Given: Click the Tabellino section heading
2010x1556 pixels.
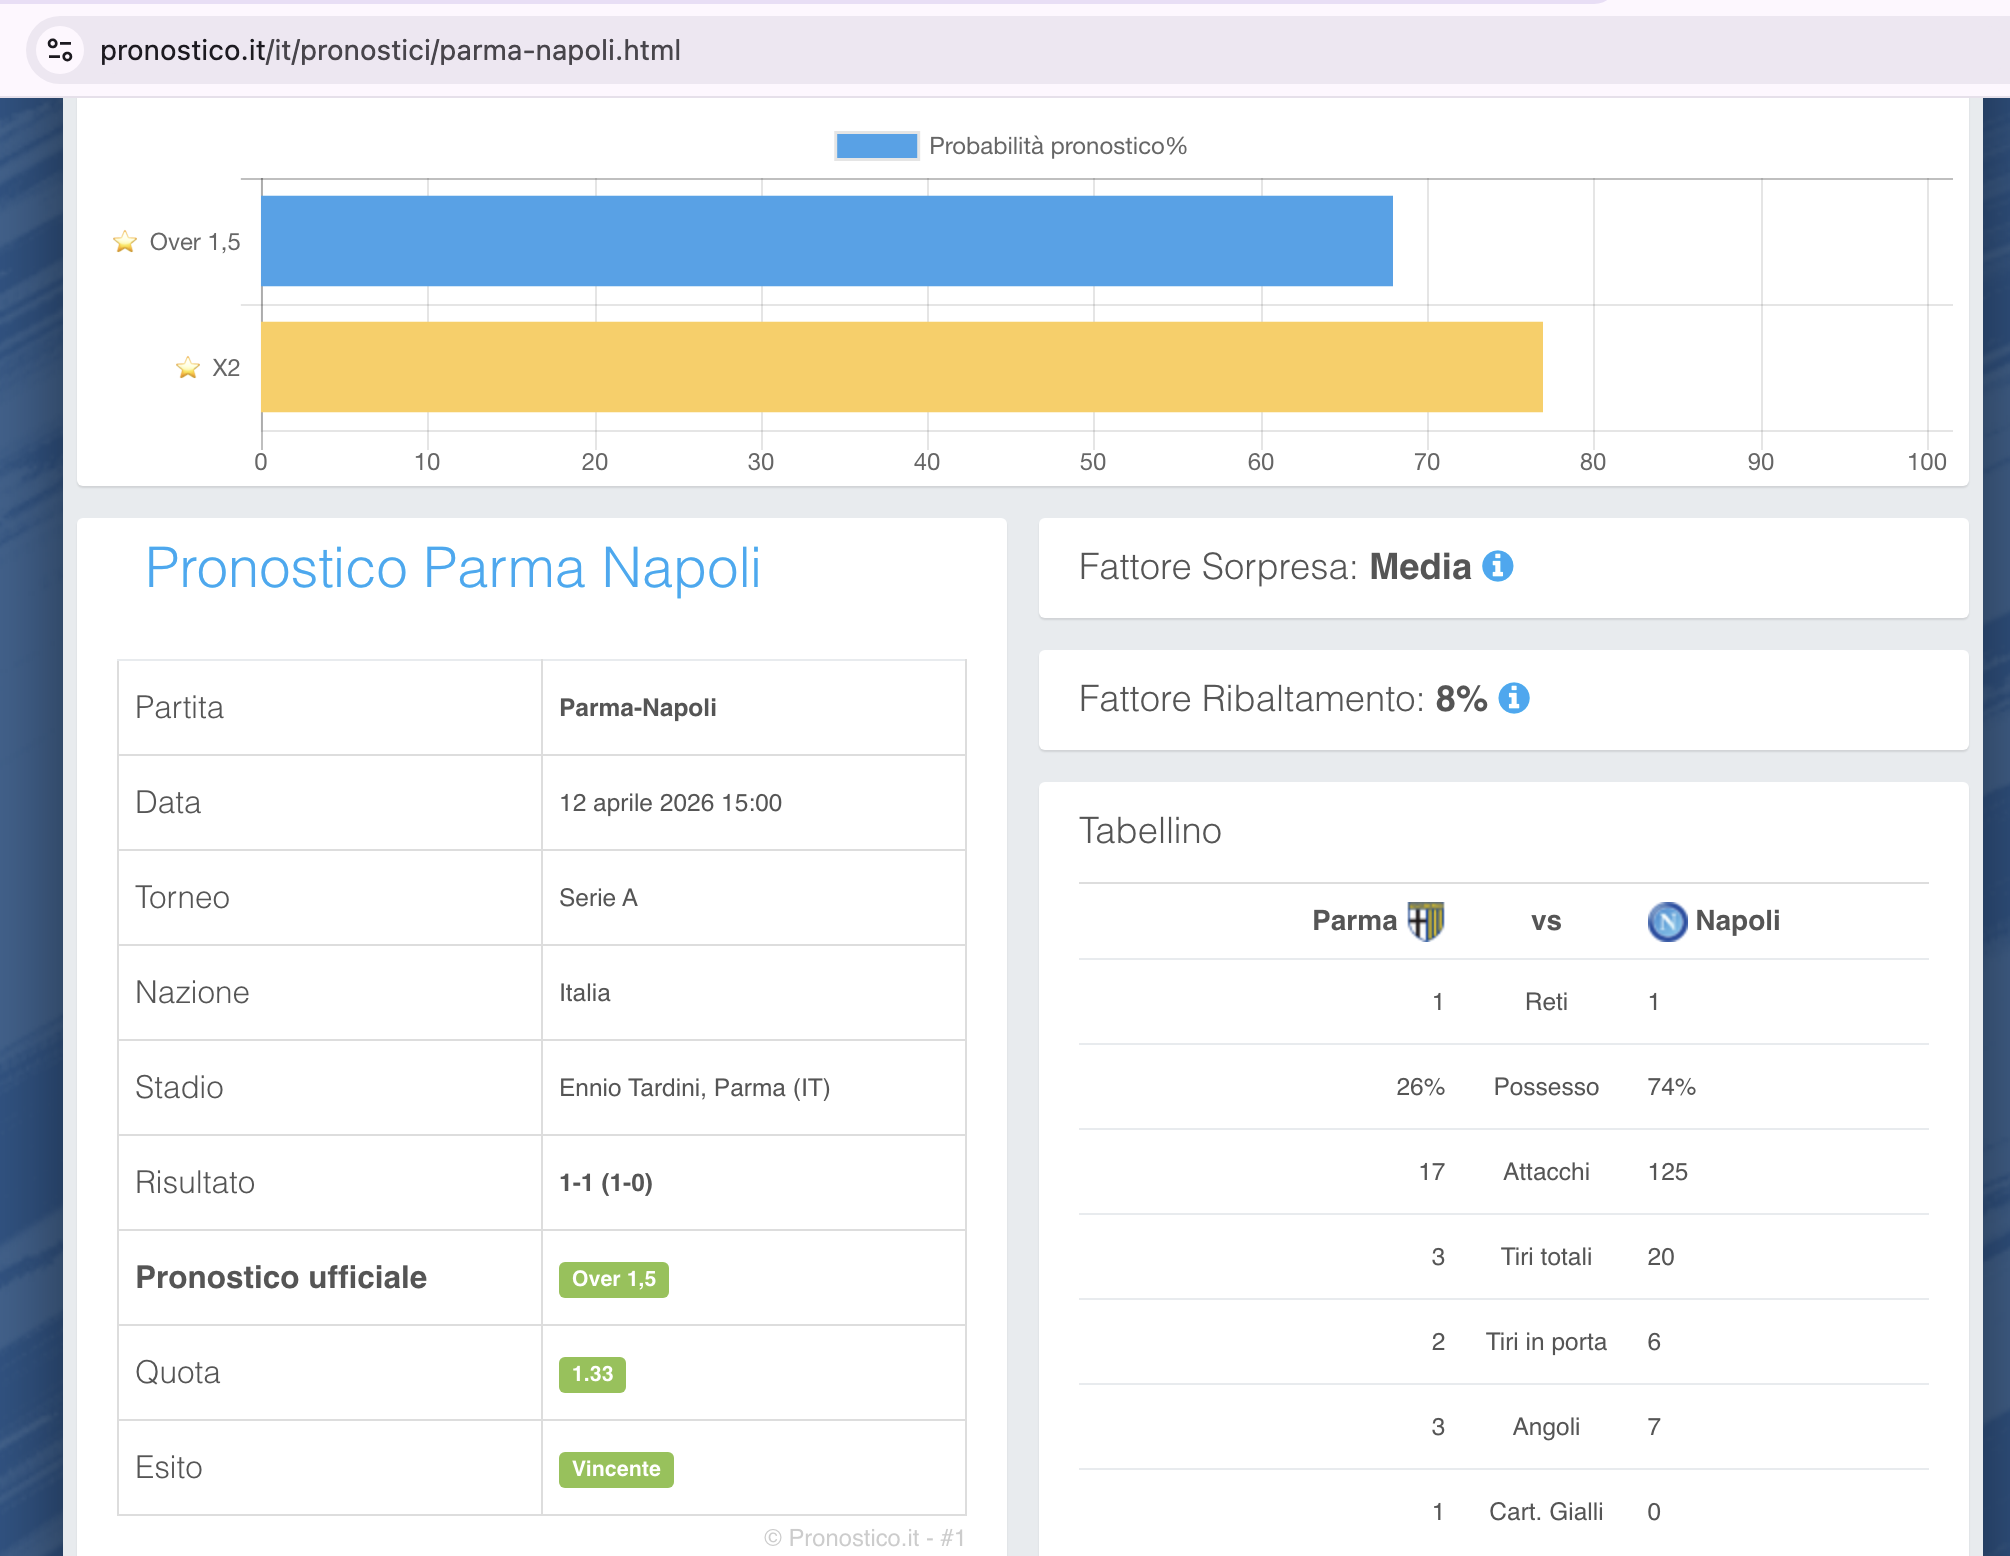Looking at the screenshot, I should pyautogui.click(x=1150, y=831).
